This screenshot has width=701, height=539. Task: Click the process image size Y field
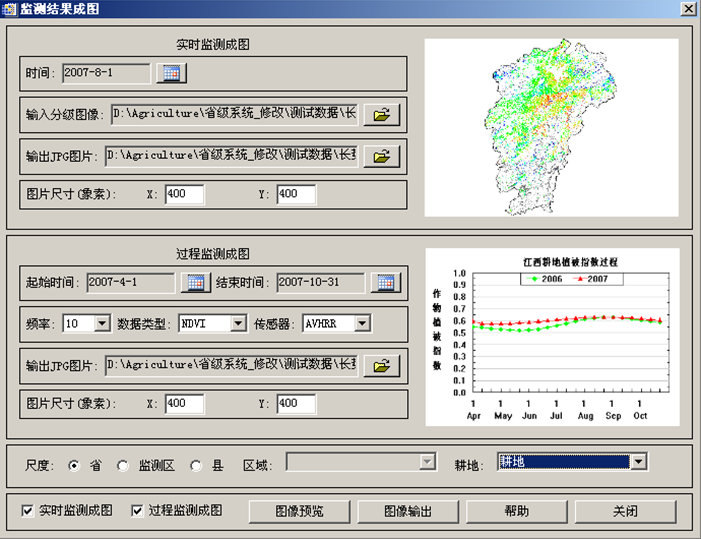click(296, 404)
